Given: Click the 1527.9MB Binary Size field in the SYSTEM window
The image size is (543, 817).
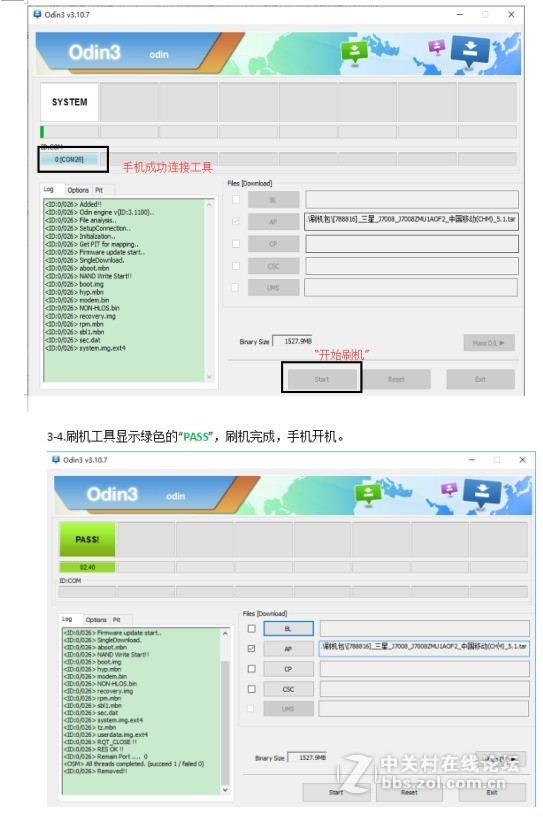Looking at the screenshot, I should point(292,341).
